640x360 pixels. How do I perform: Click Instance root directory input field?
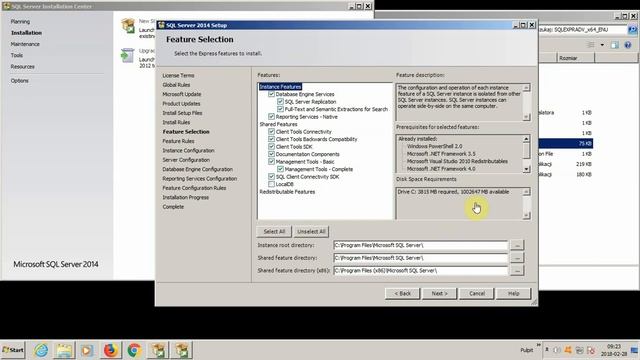(420, 245)
